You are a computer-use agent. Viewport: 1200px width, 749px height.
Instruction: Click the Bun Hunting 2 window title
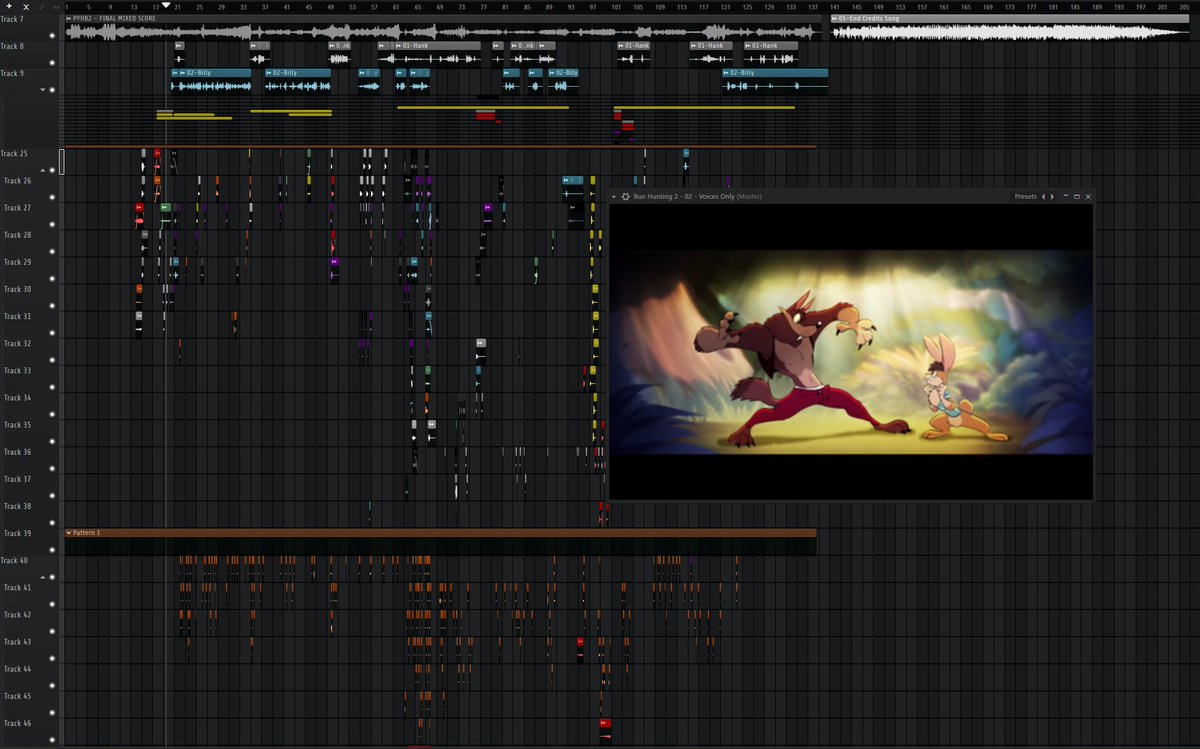click(697, 197)
